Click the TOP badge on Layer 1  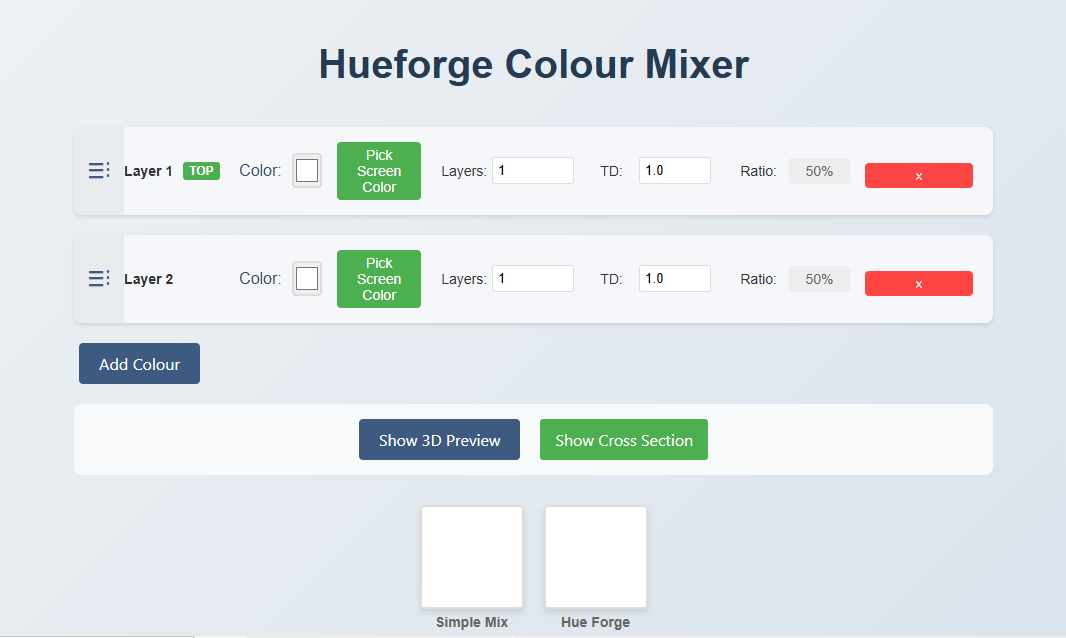[x=201, y=171]
